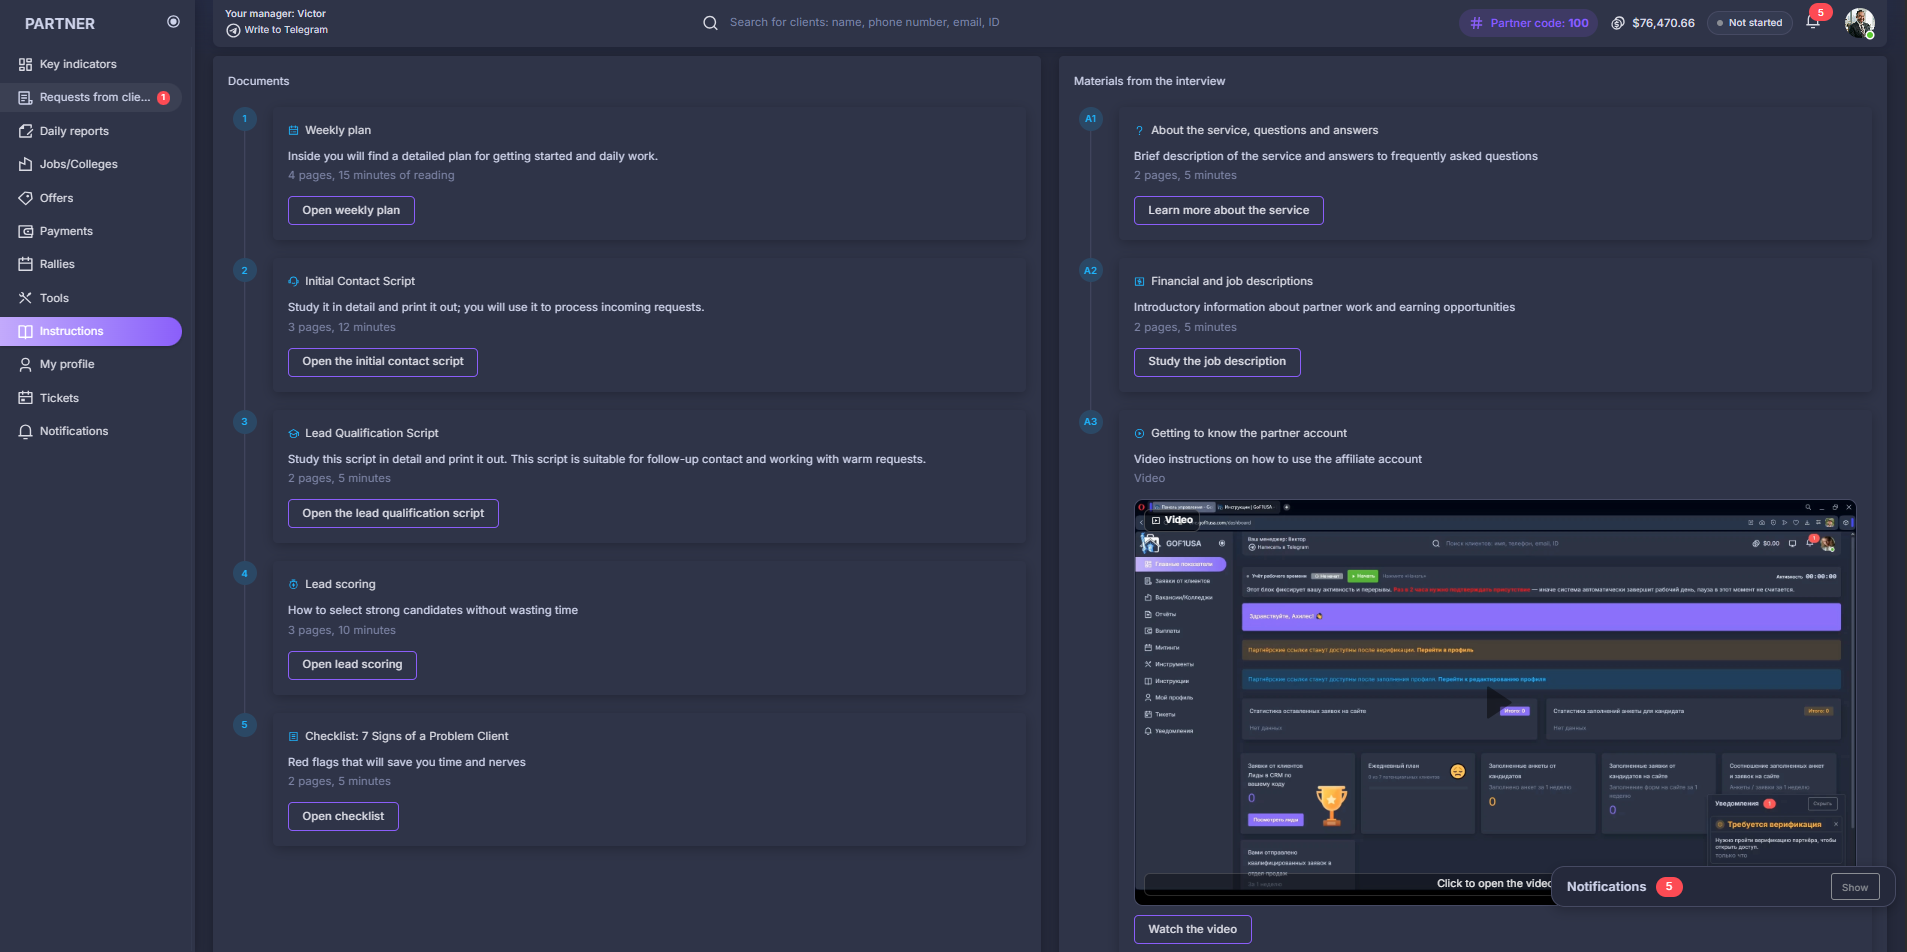Open Requests from clients menu item
Viewport: 1907px width, 952px height.
pos(94,97)
